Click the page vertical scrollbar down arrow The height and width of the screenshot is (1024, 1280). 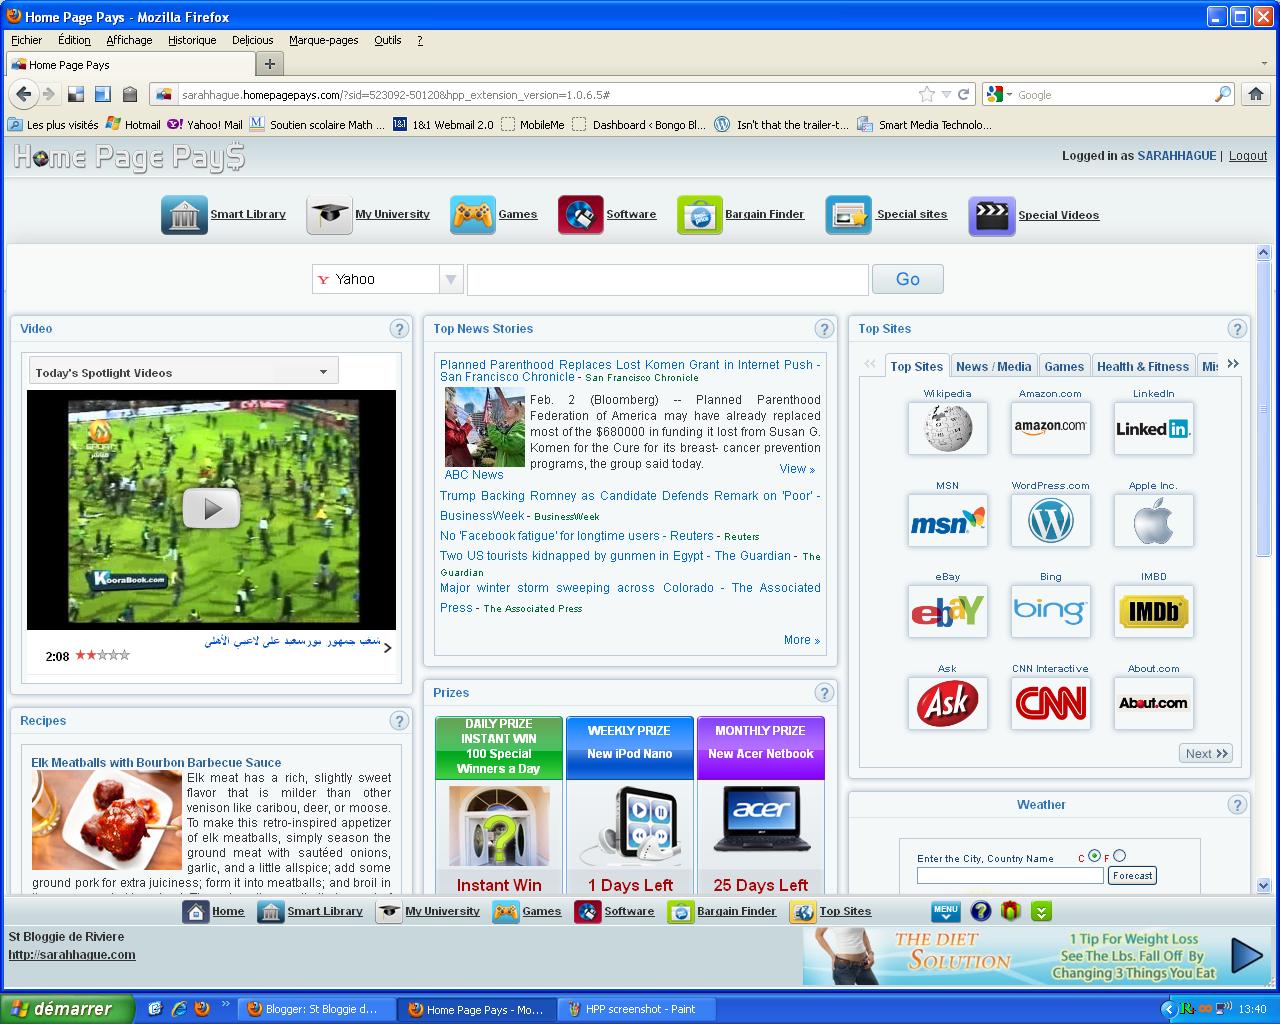pyautogui.click(x=1263, y=885)
